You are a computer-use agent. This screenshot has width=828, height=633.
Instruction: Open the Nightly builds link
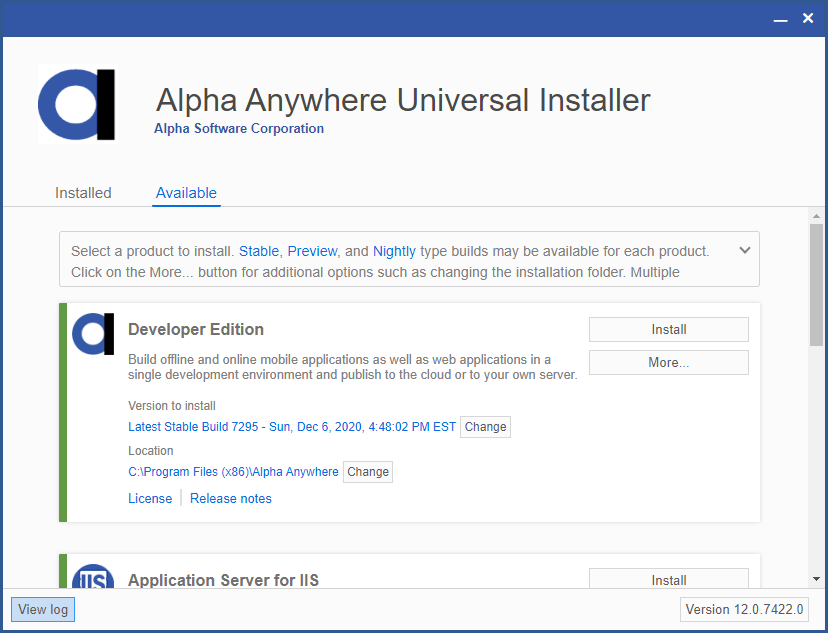pyautogui.click(x=394, y=251)
